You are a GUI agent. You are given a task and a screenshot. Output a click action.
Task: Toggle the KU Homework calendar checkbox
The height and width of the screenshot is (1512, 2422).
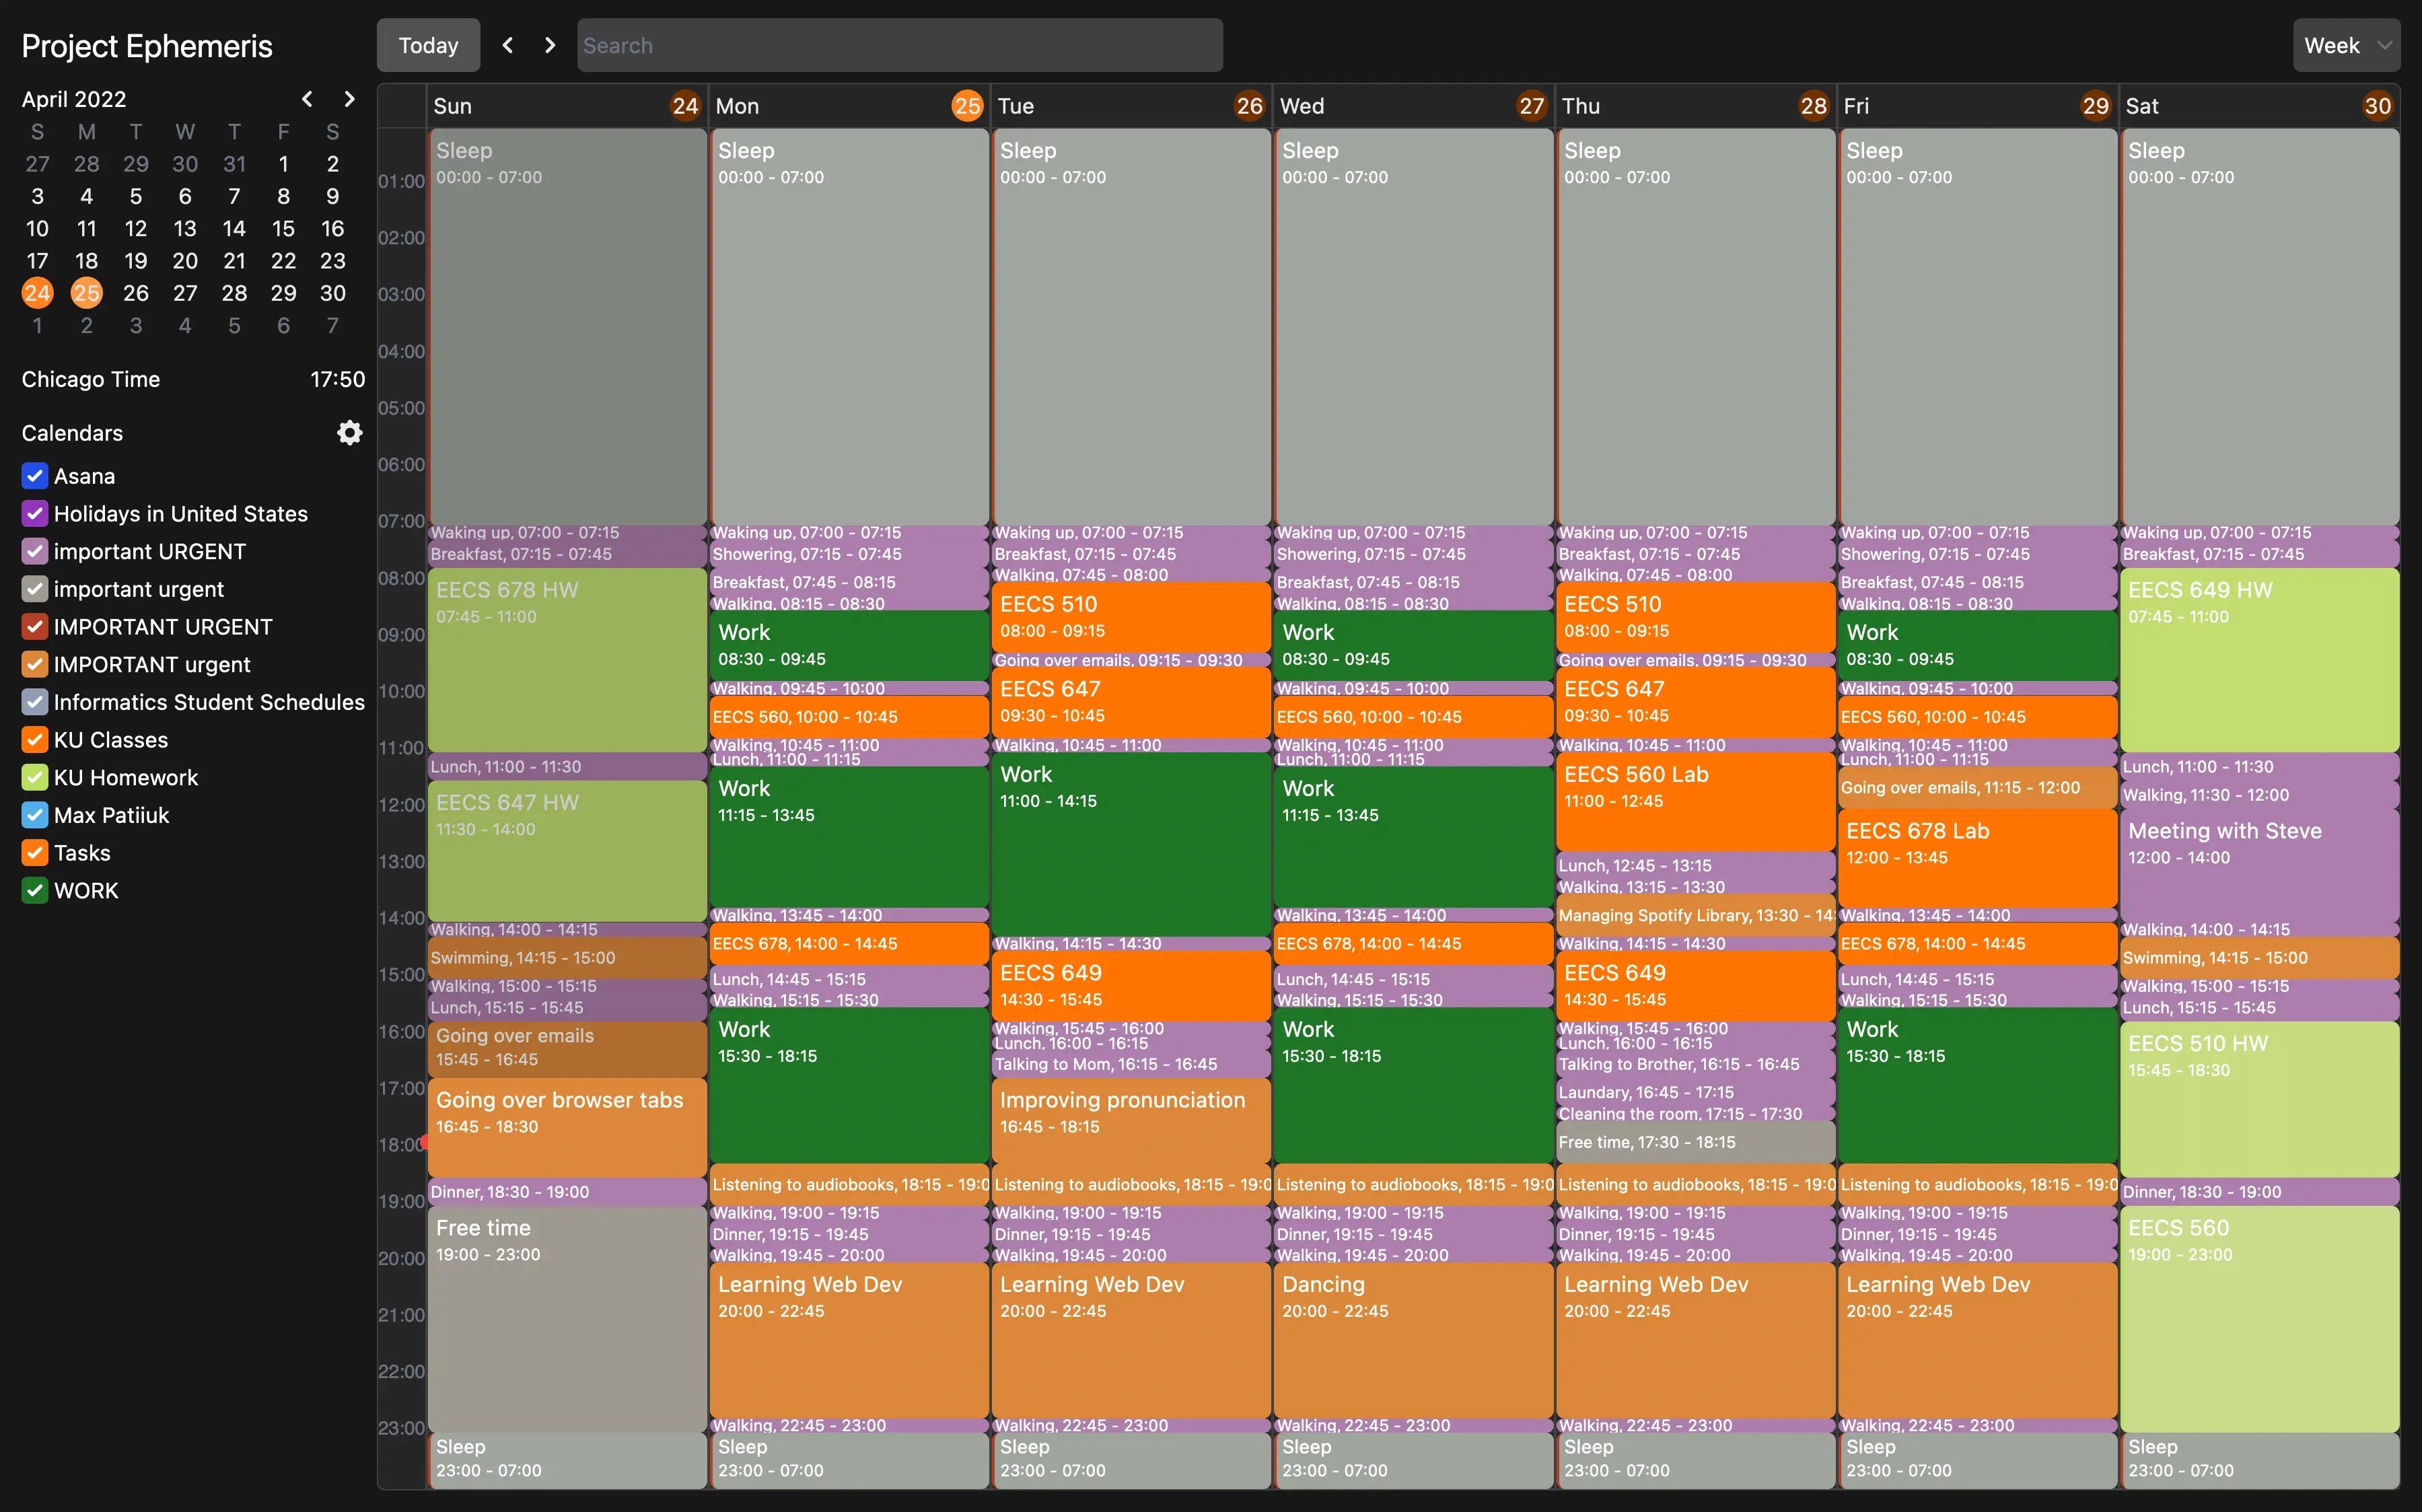[x=35, y=777]
